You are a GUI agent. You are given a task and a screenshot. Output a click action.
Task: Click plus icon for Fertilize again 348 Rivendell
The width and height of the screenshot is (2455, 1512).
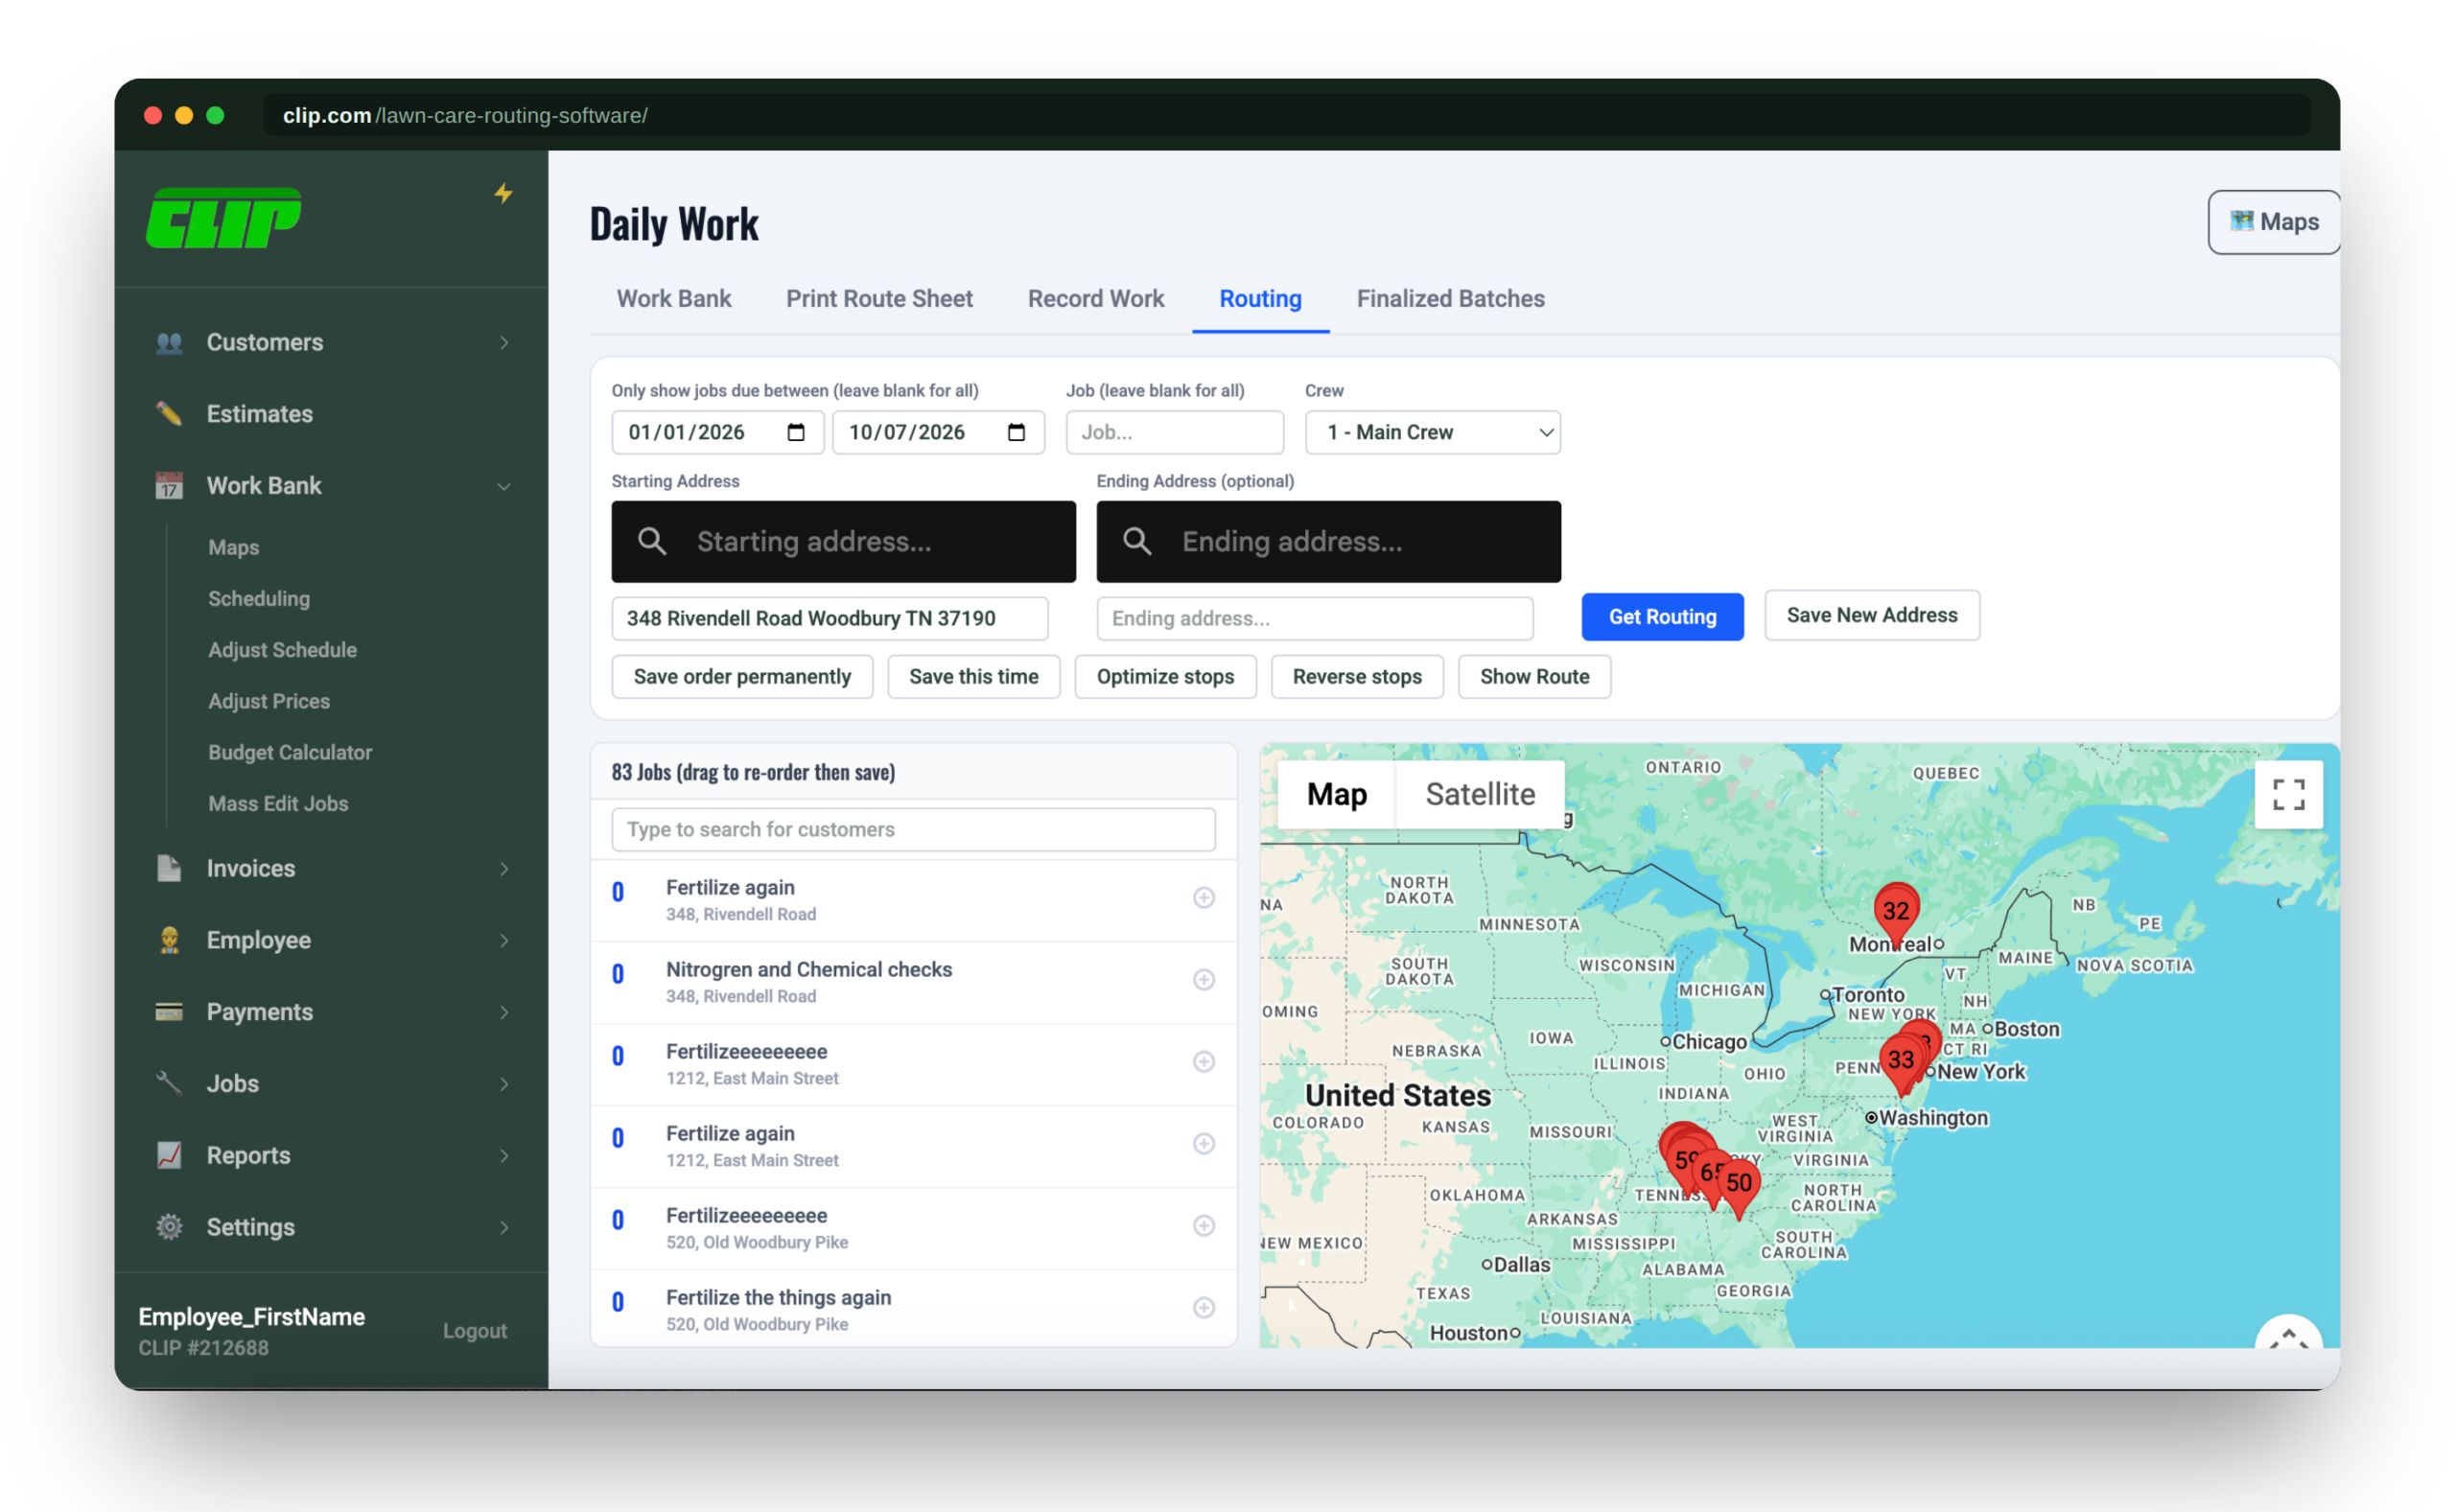point(1204,898)
